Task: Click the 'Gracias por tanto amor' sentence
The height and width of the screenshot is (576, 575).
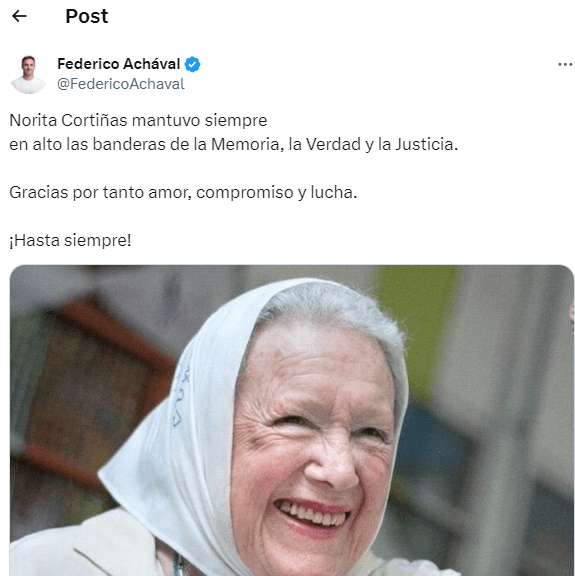Action: (183, 192)
